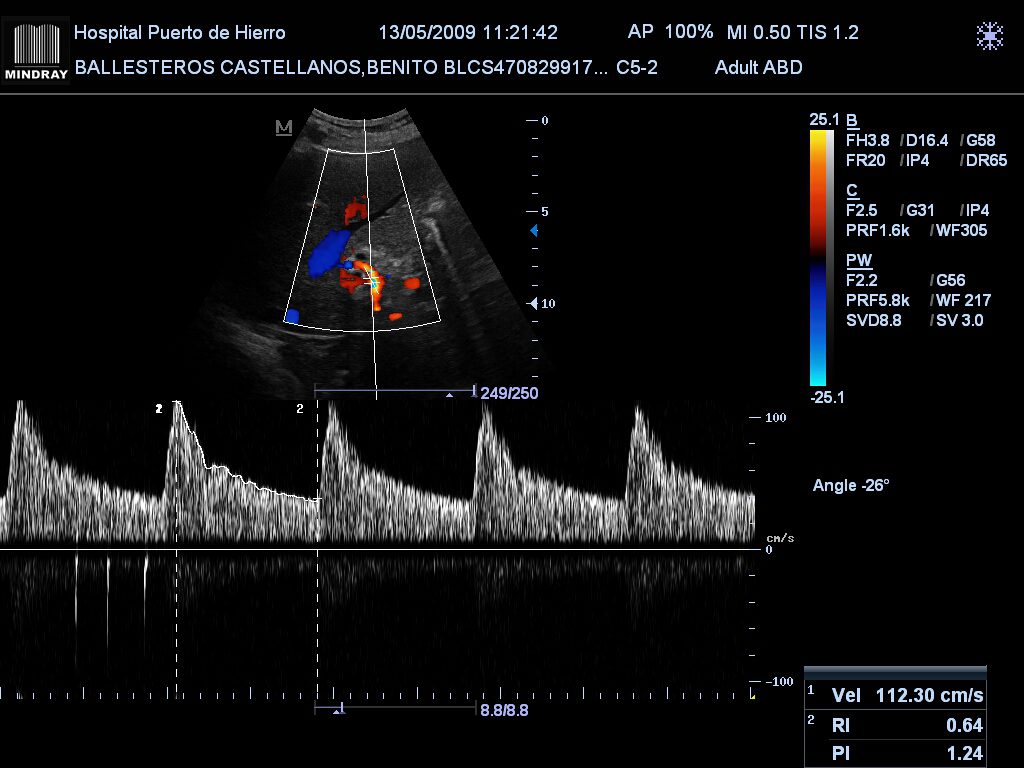The width and height of the screenshot is (1024, 768).
Task: Click the PRF5.8k pulsed wave parameter
Action: point(878,301)
